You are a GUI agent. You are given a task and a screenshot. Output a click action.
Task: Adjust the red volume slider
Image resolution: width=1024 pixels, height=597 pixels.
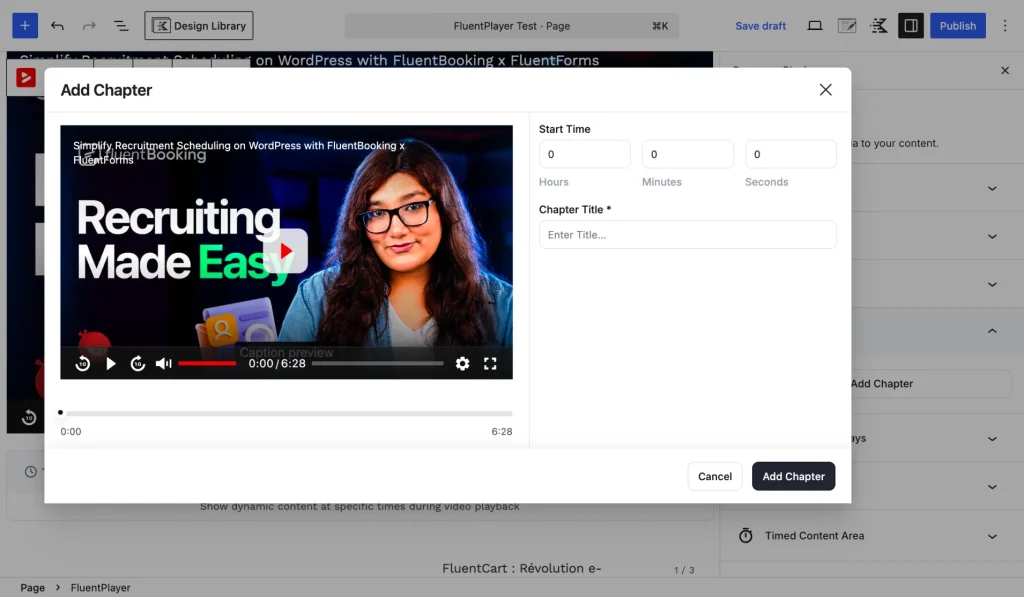tap(207, 363)
